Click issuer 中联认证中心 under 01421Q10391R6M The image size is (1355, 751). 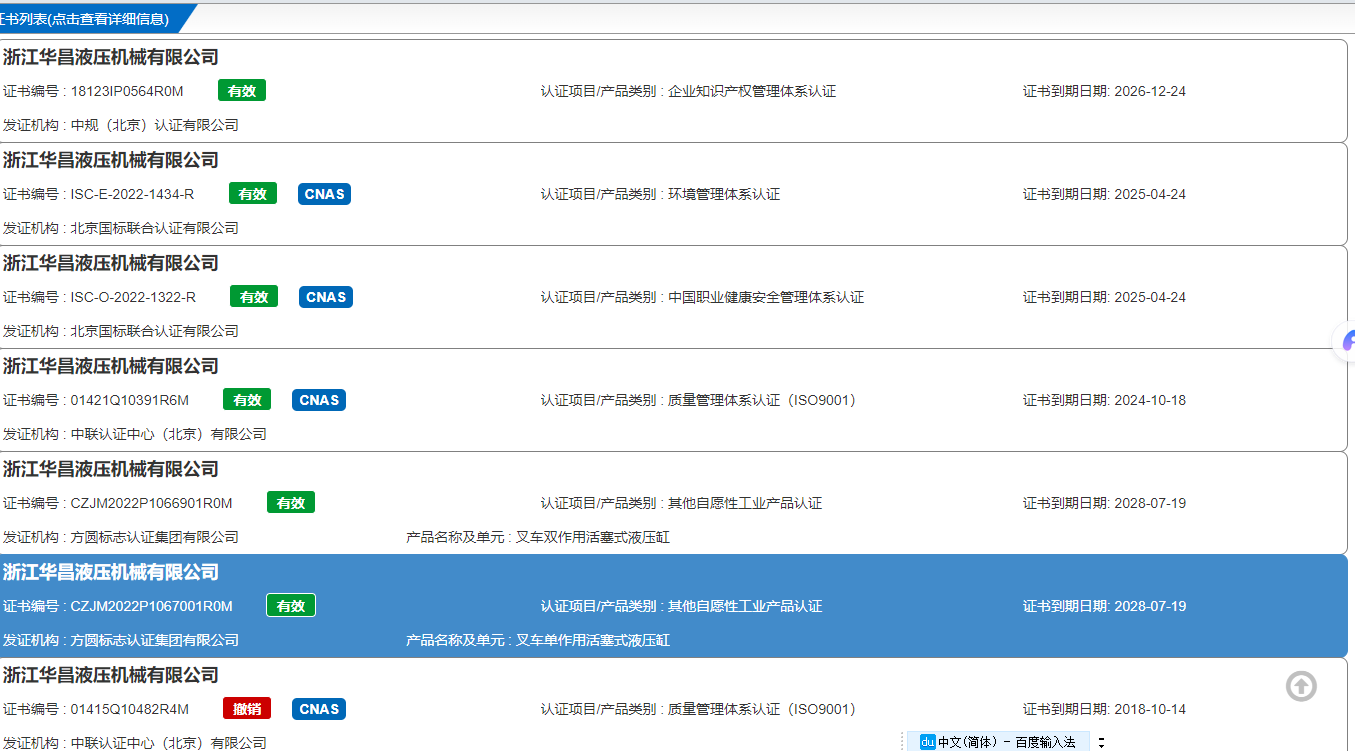coord(169,434)
